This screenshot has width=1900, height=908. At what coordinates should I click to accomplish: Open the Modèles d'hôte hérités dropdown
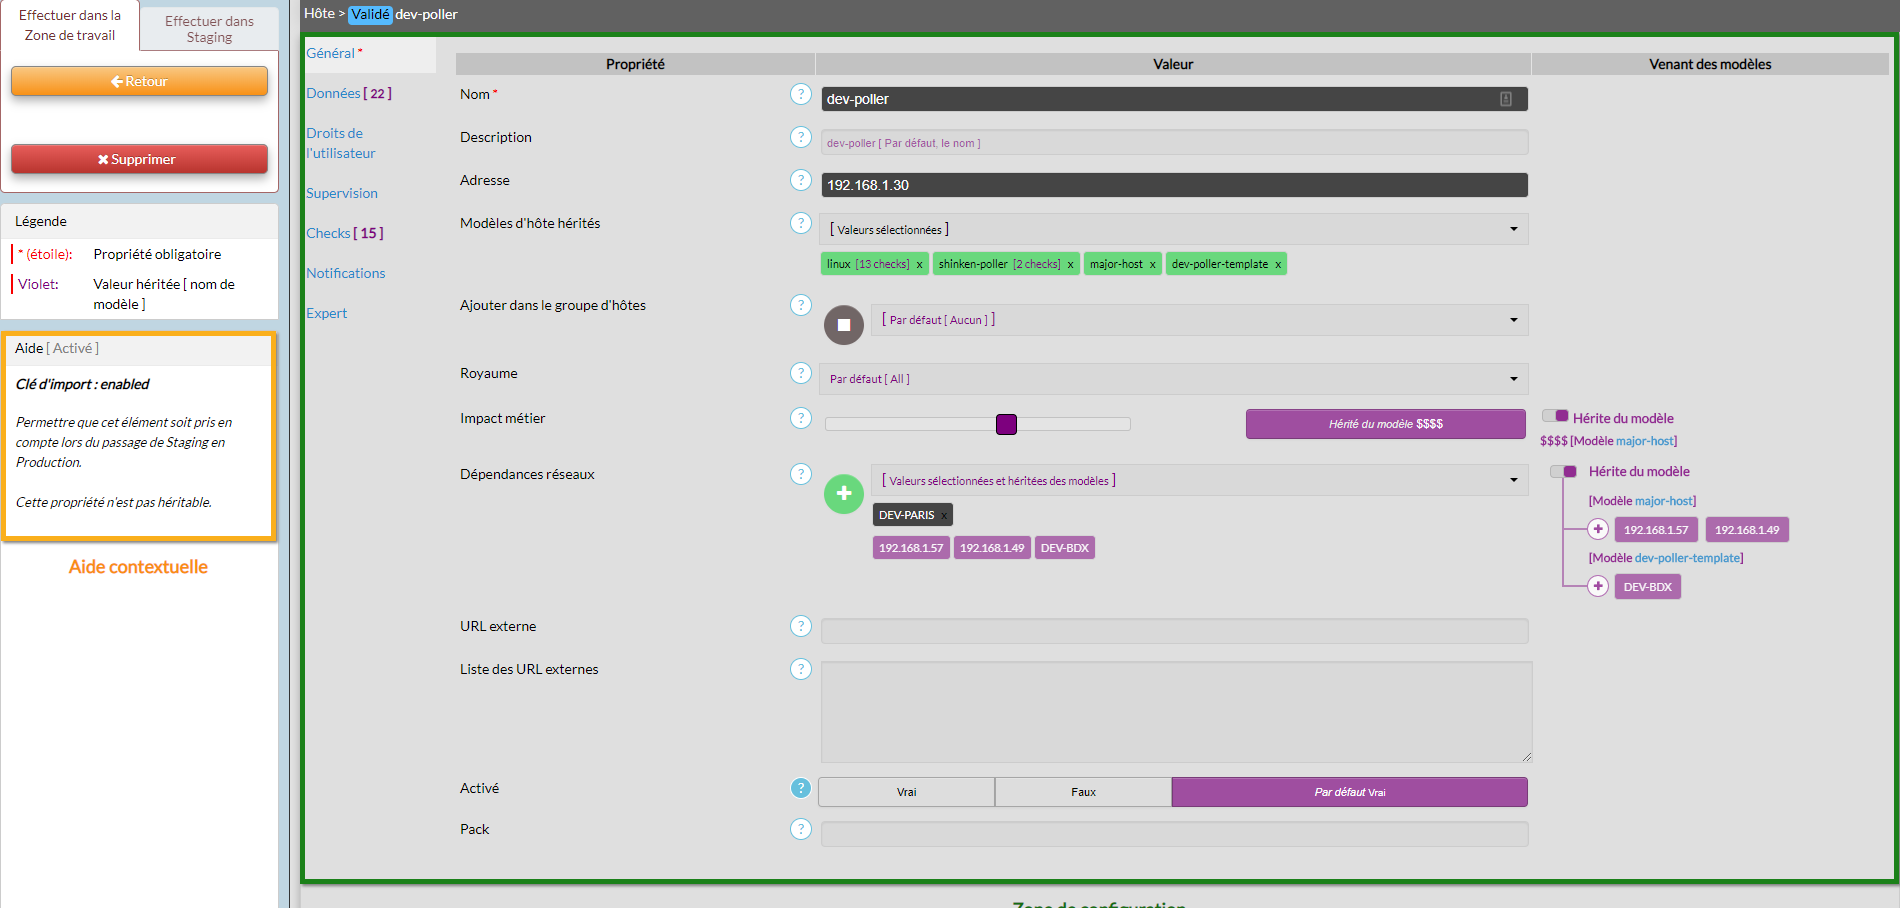1173,229
